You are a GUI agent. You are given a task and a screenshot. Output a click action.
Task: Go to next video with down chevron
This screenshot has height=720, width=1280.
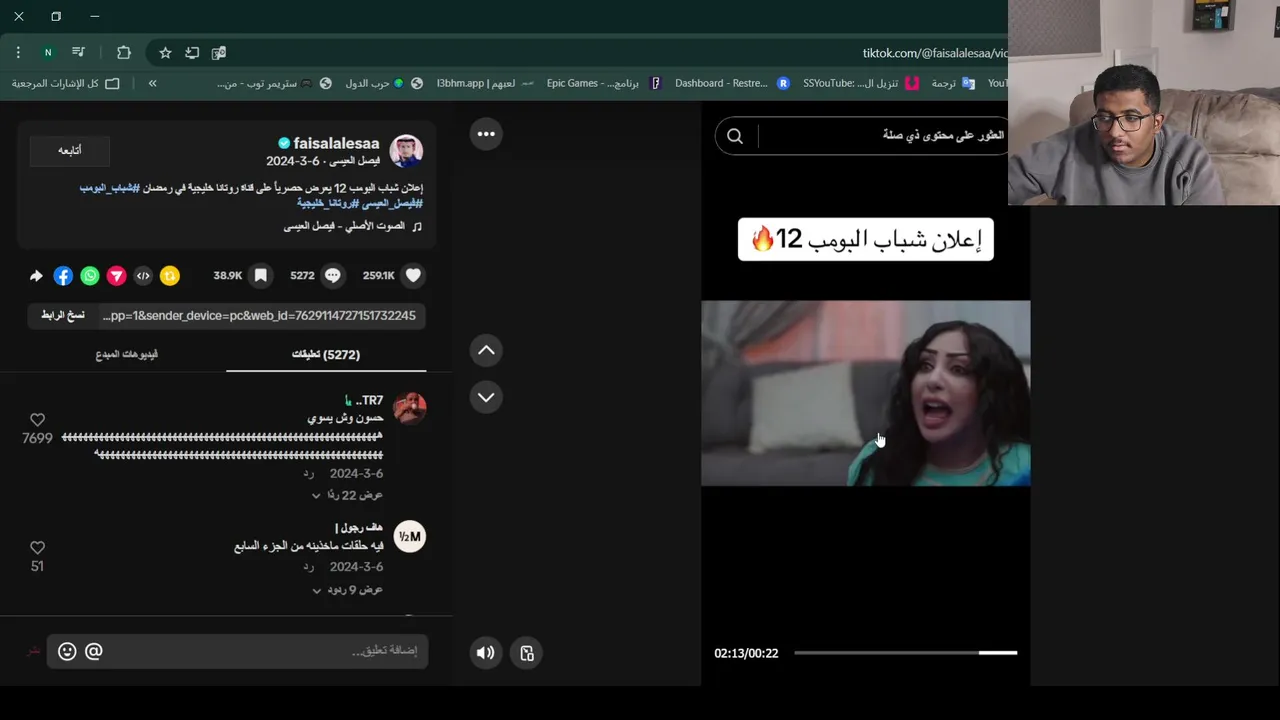click(x=486, y=397)
